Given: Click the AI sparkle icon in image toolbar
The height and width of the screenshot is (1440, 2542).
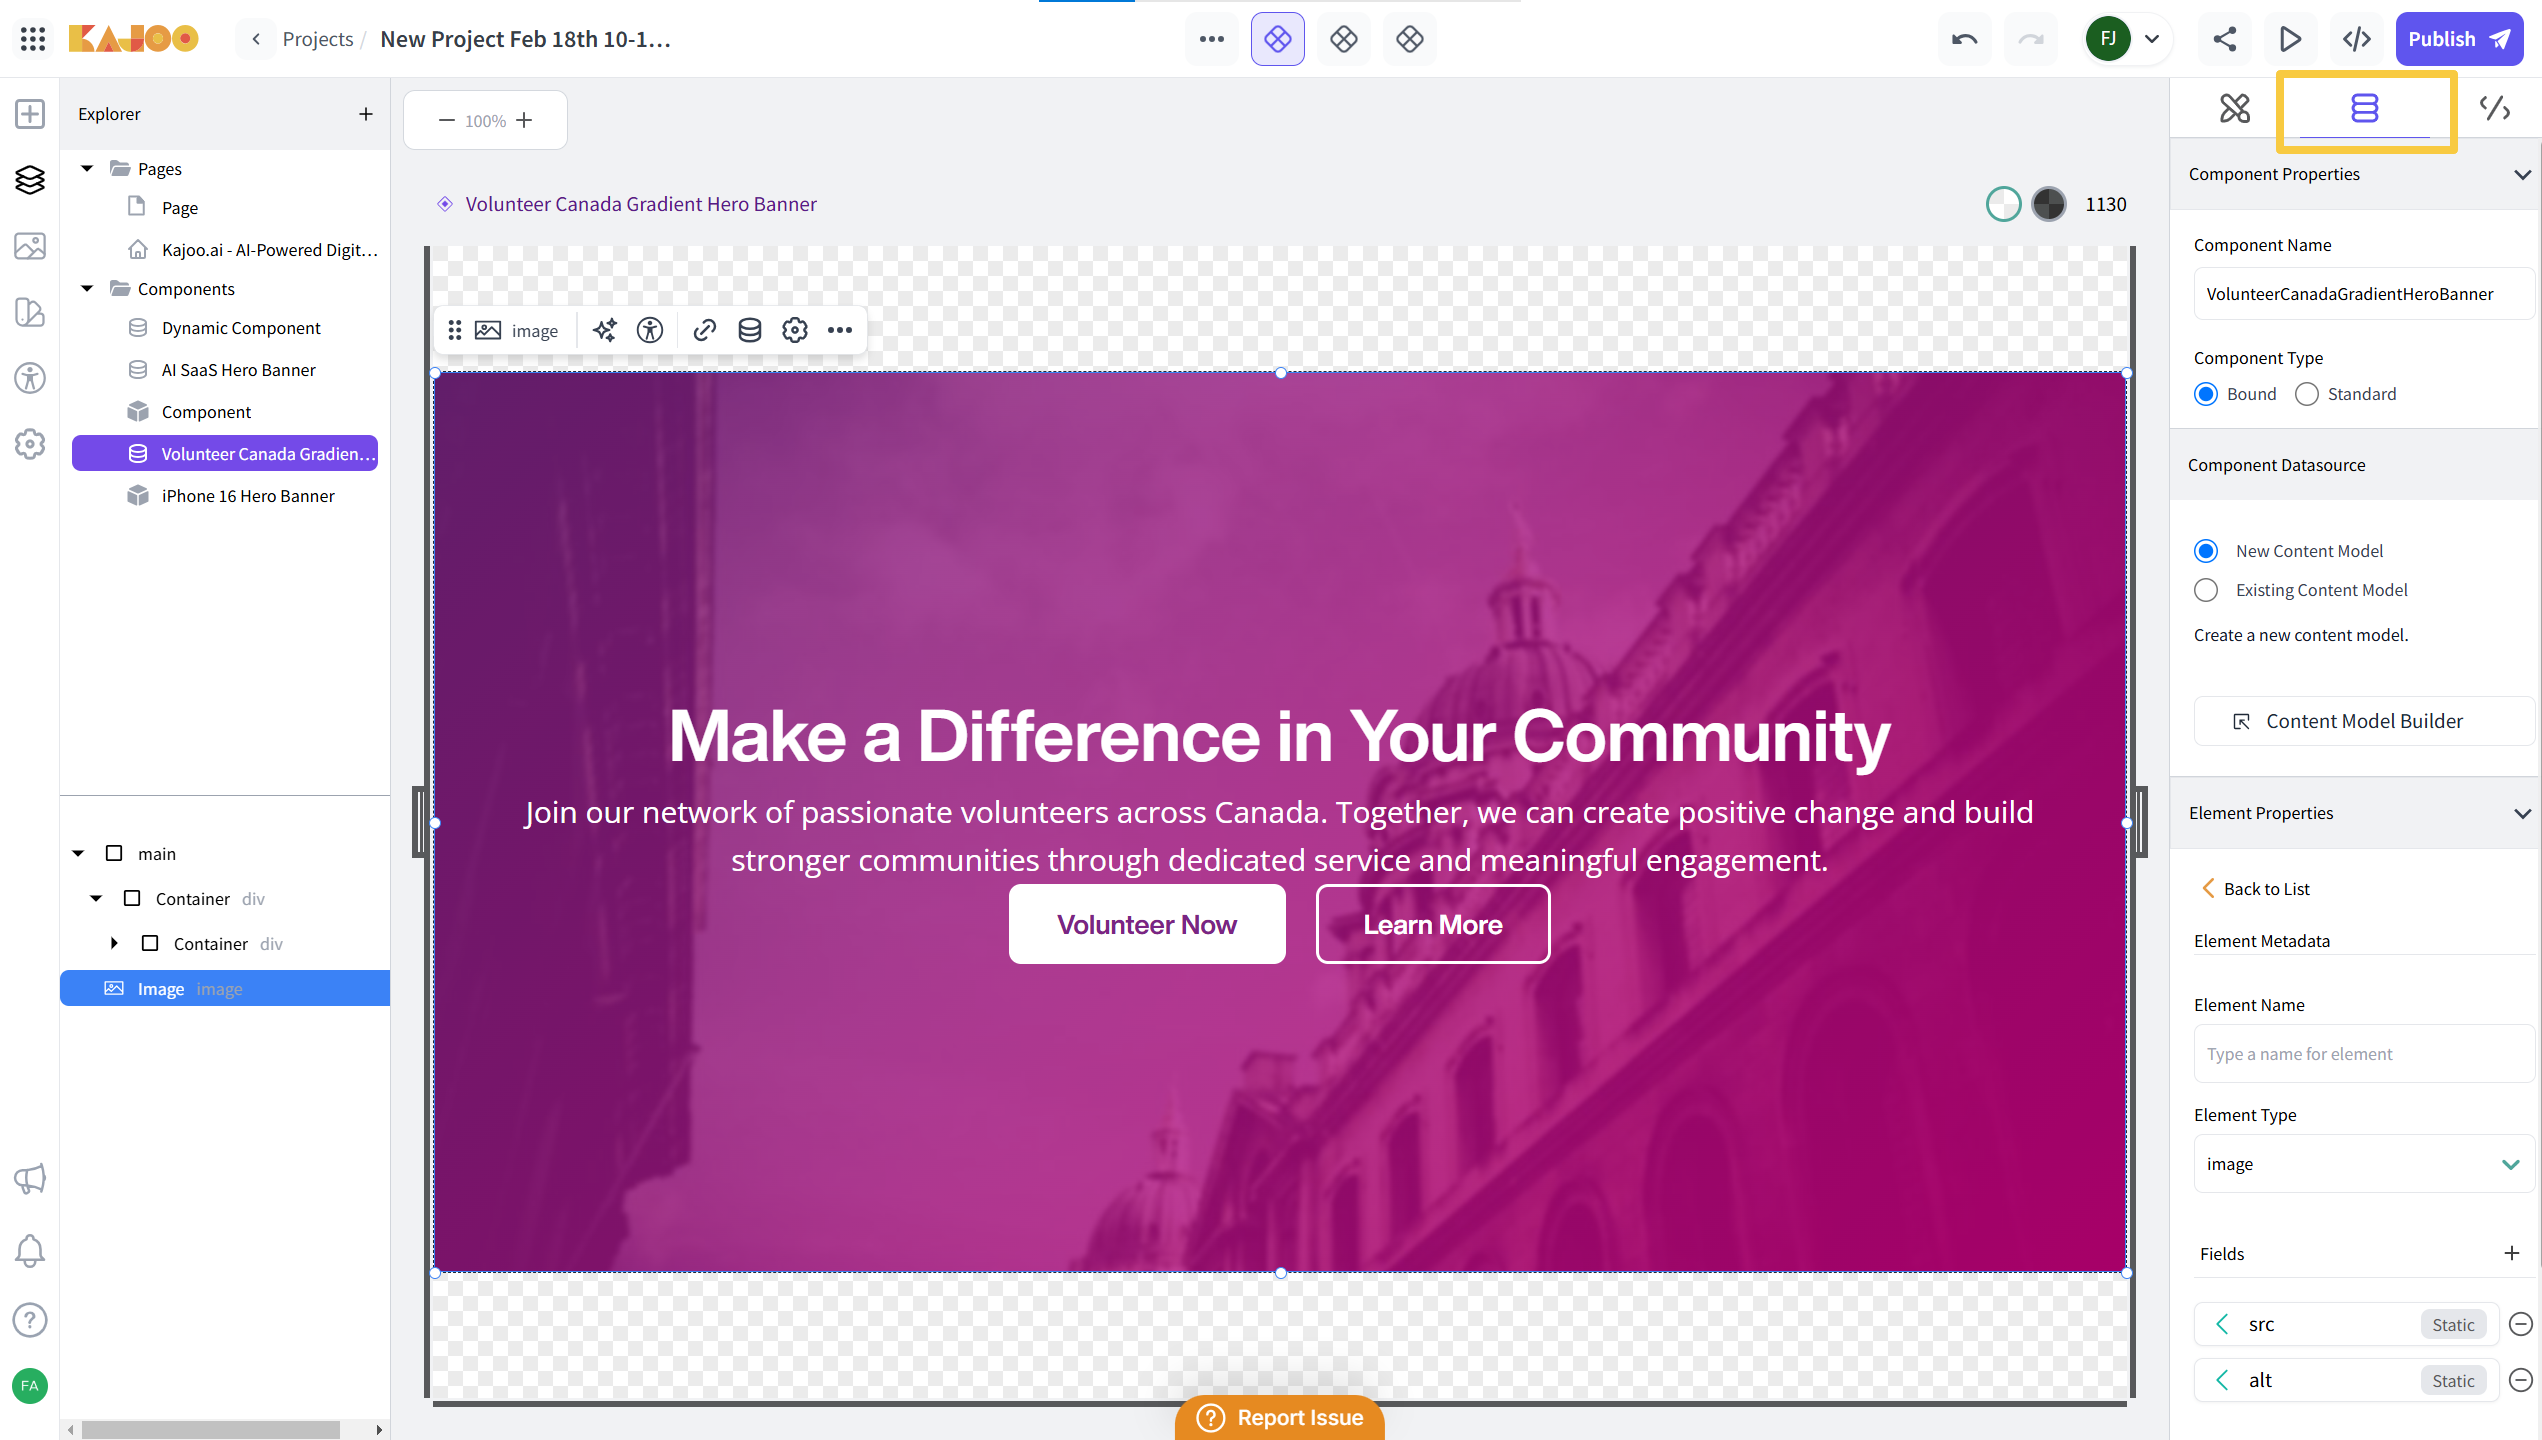Looking at the screenshot, I should point(604,330).
